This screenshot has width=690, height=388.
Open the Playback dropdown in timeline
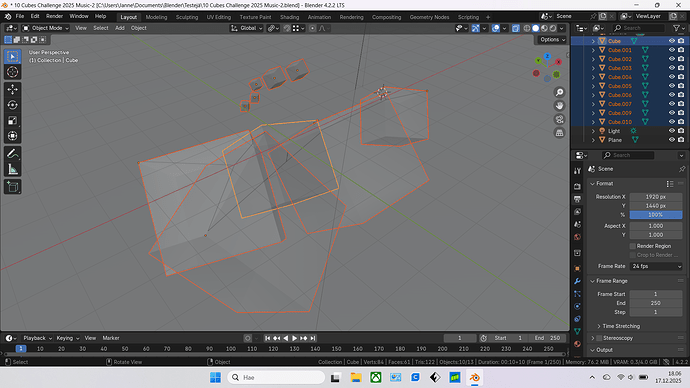[x=37, y=338]
